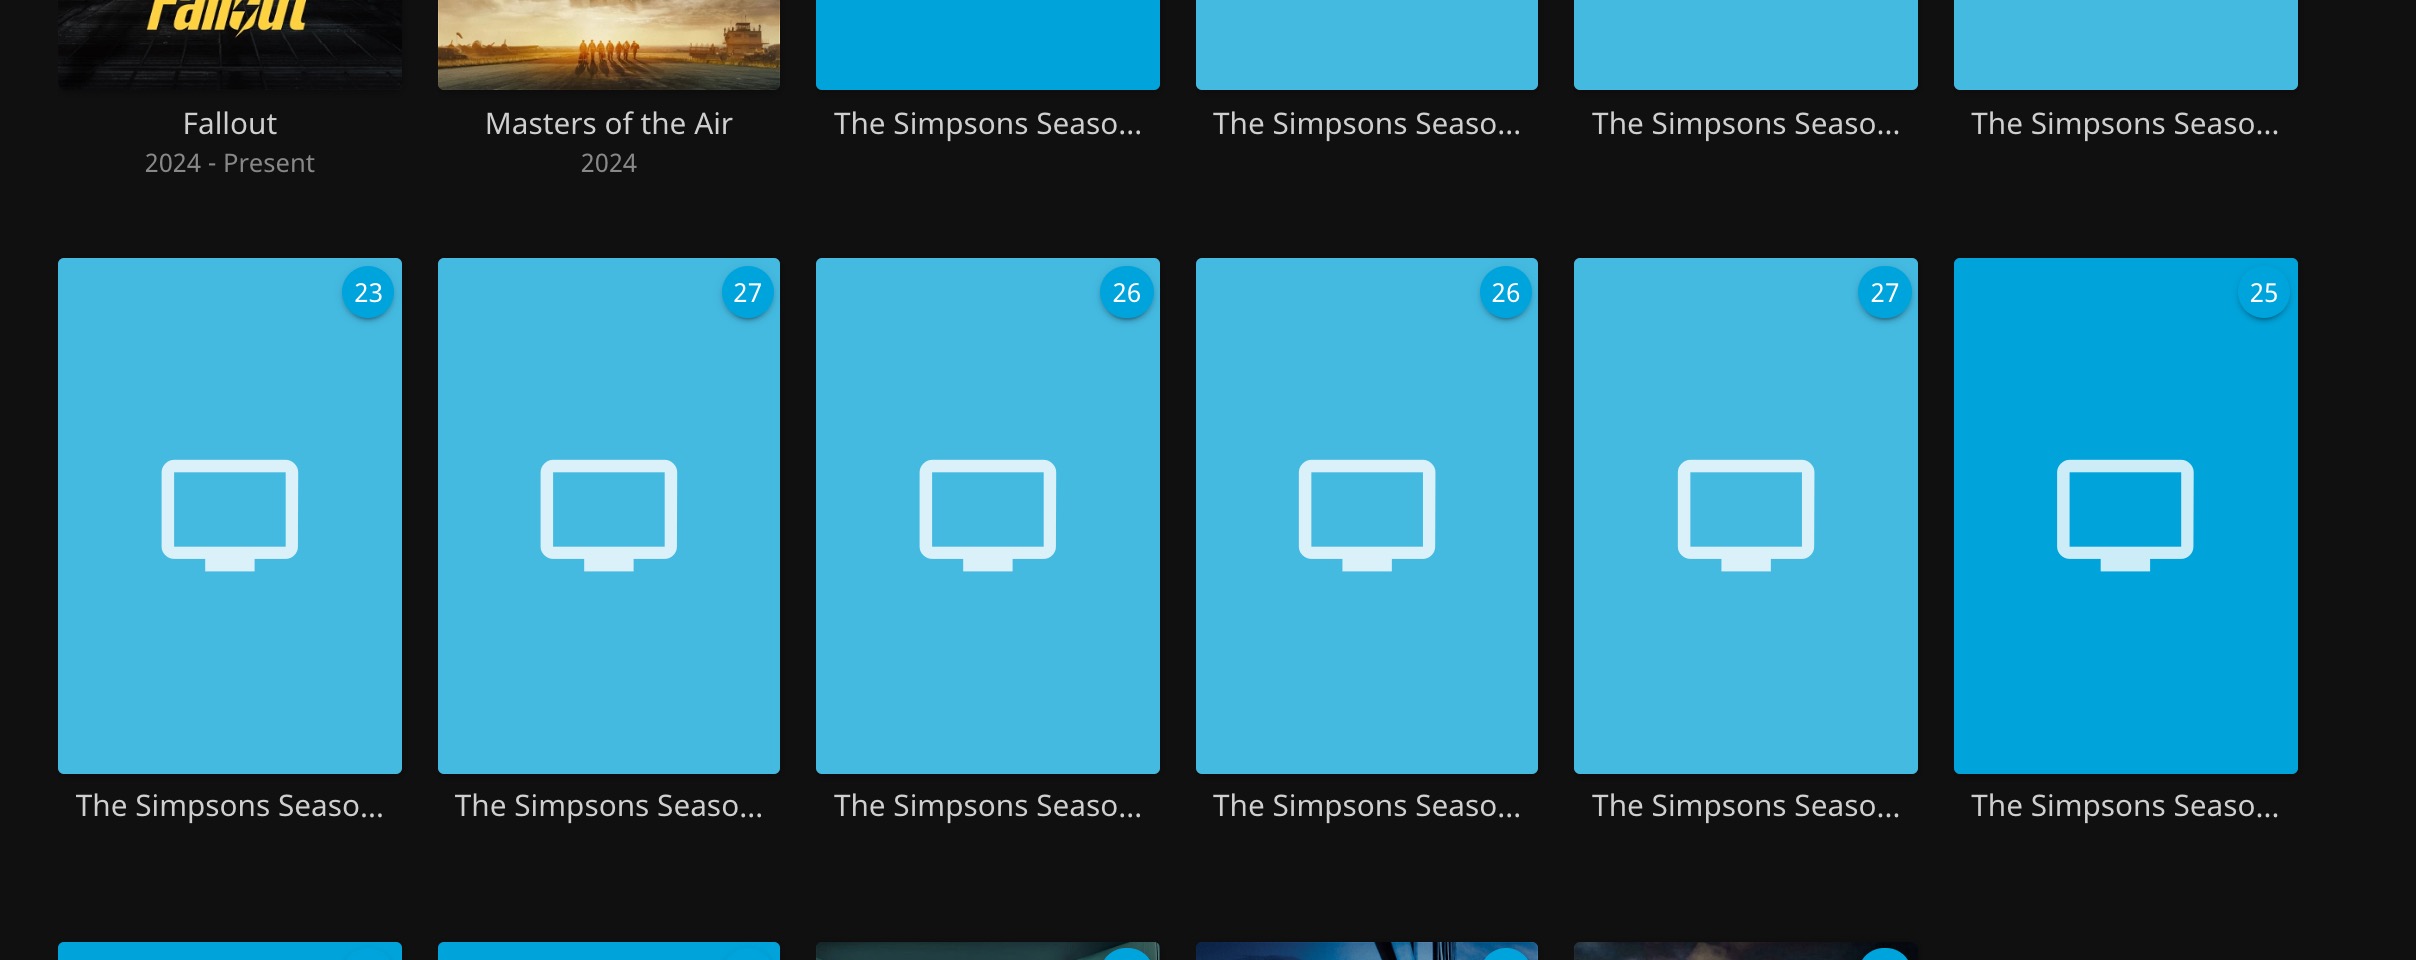This screenshot has width=2416, height=960.
Task: Open TV placeholder icon on leftmost 26-badge card
Action: click(x=987, y=514)
